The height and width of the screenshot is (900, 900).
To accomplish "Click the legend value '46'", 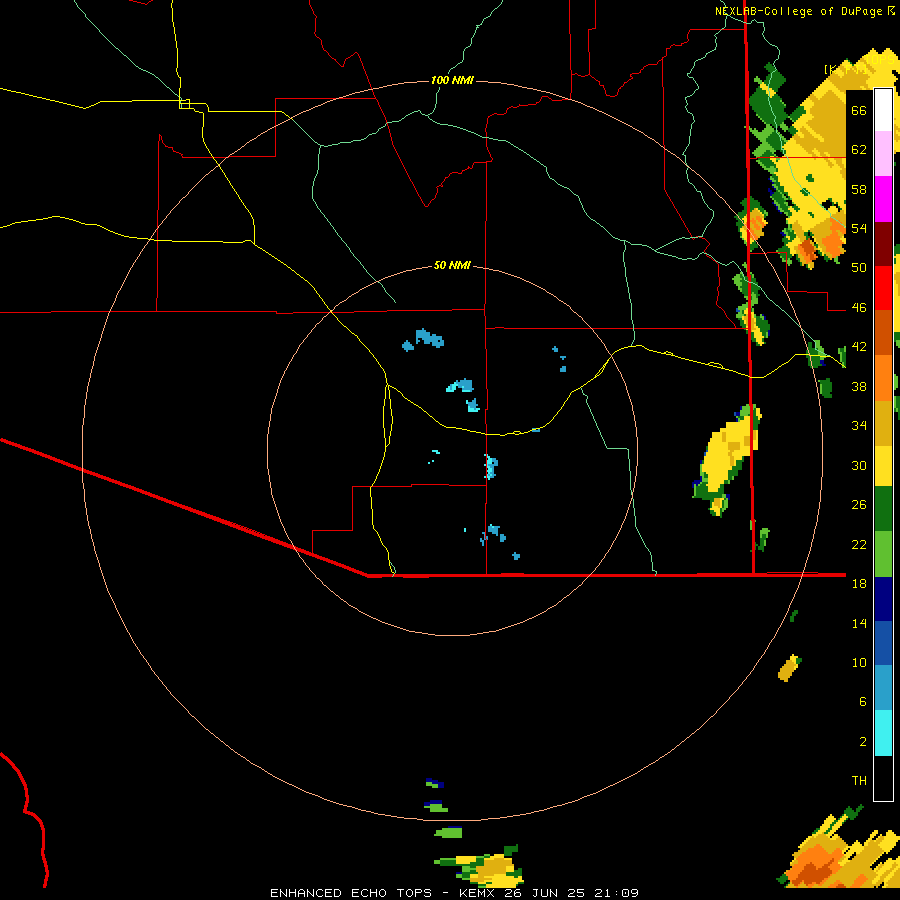I will [859, 308].
